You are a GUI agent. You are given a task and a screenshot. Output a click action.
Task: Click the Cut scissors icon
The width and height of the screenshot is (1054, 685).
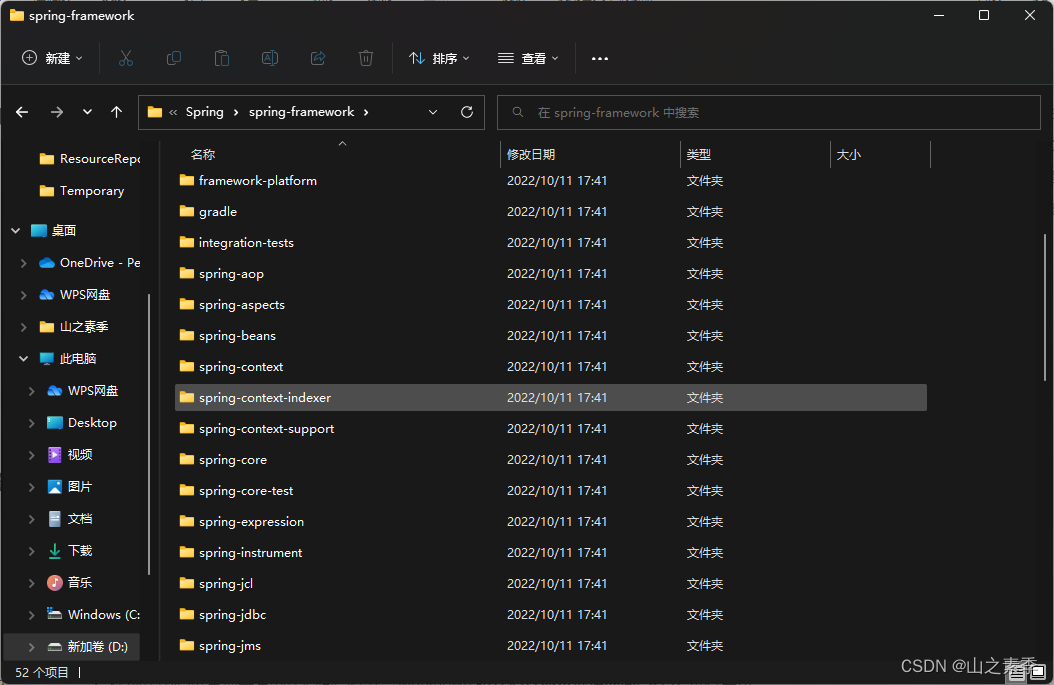click(x=126, y=58)
